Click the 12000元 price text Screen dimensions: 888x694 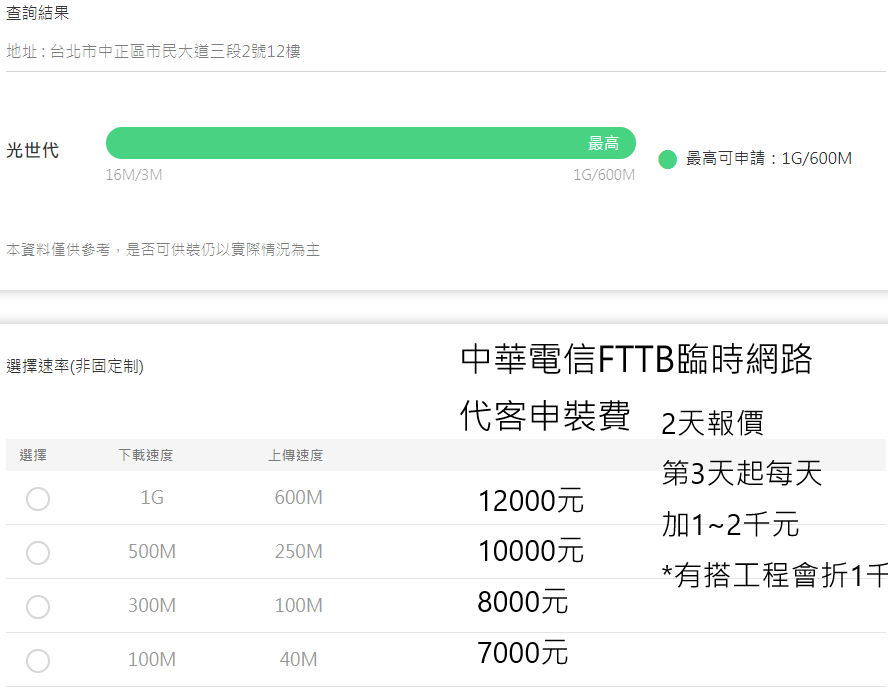pos(531,501)
